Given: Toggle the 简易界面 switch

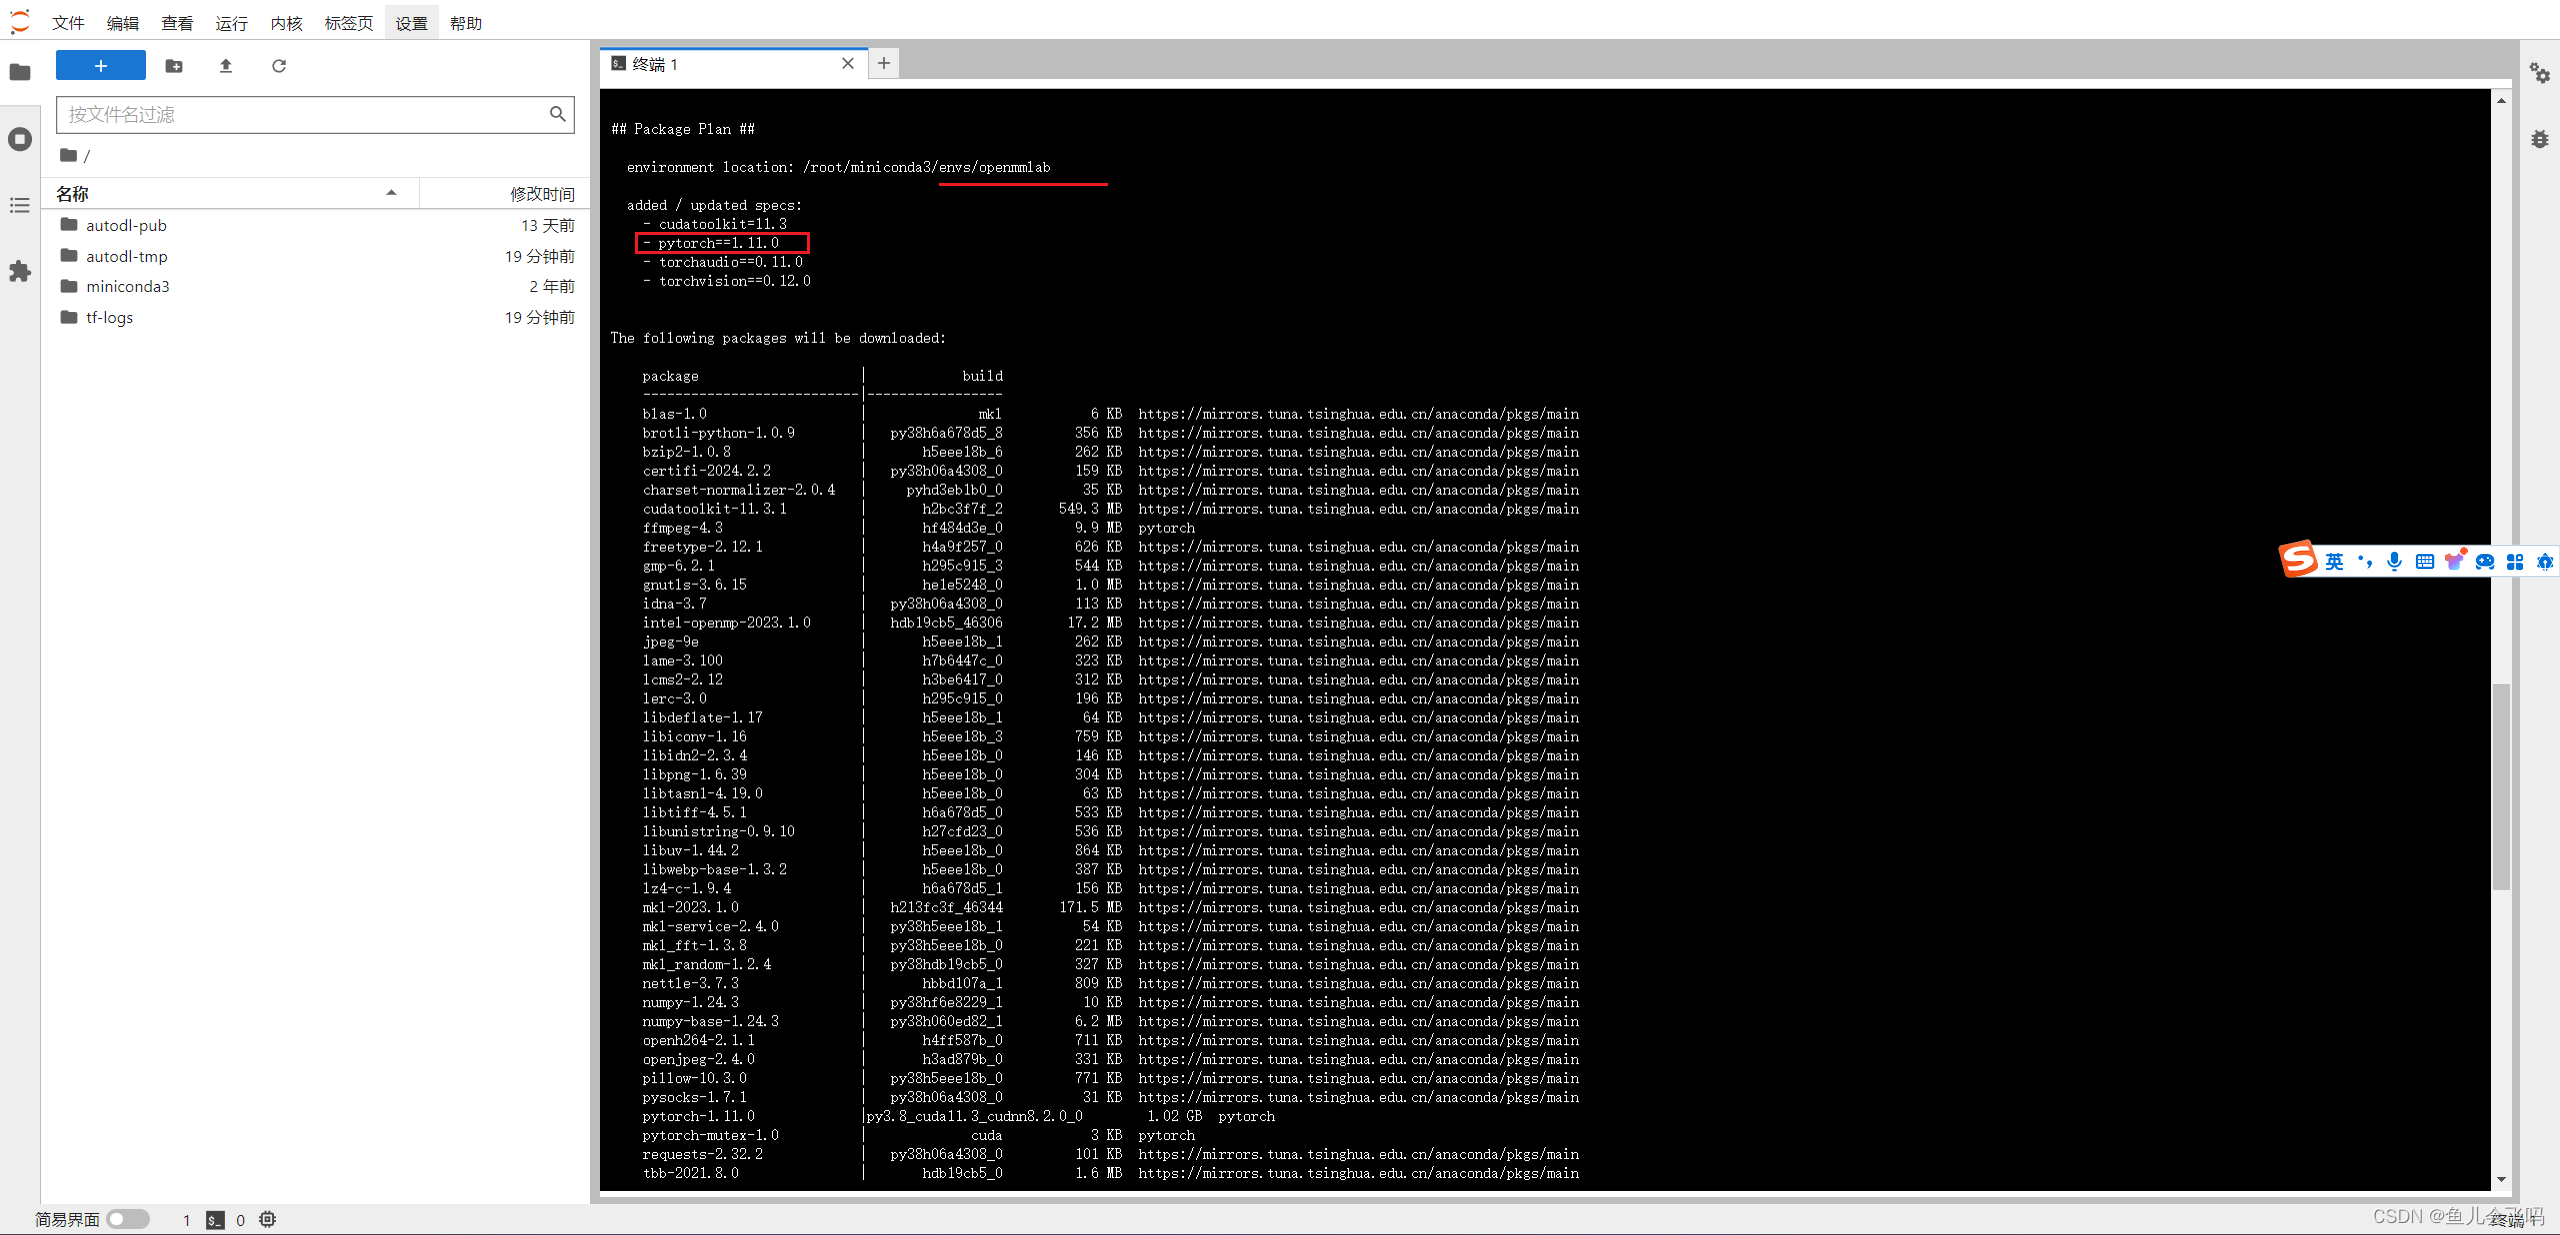Looking at the screenshot, I should click(x=128, y=1218).
